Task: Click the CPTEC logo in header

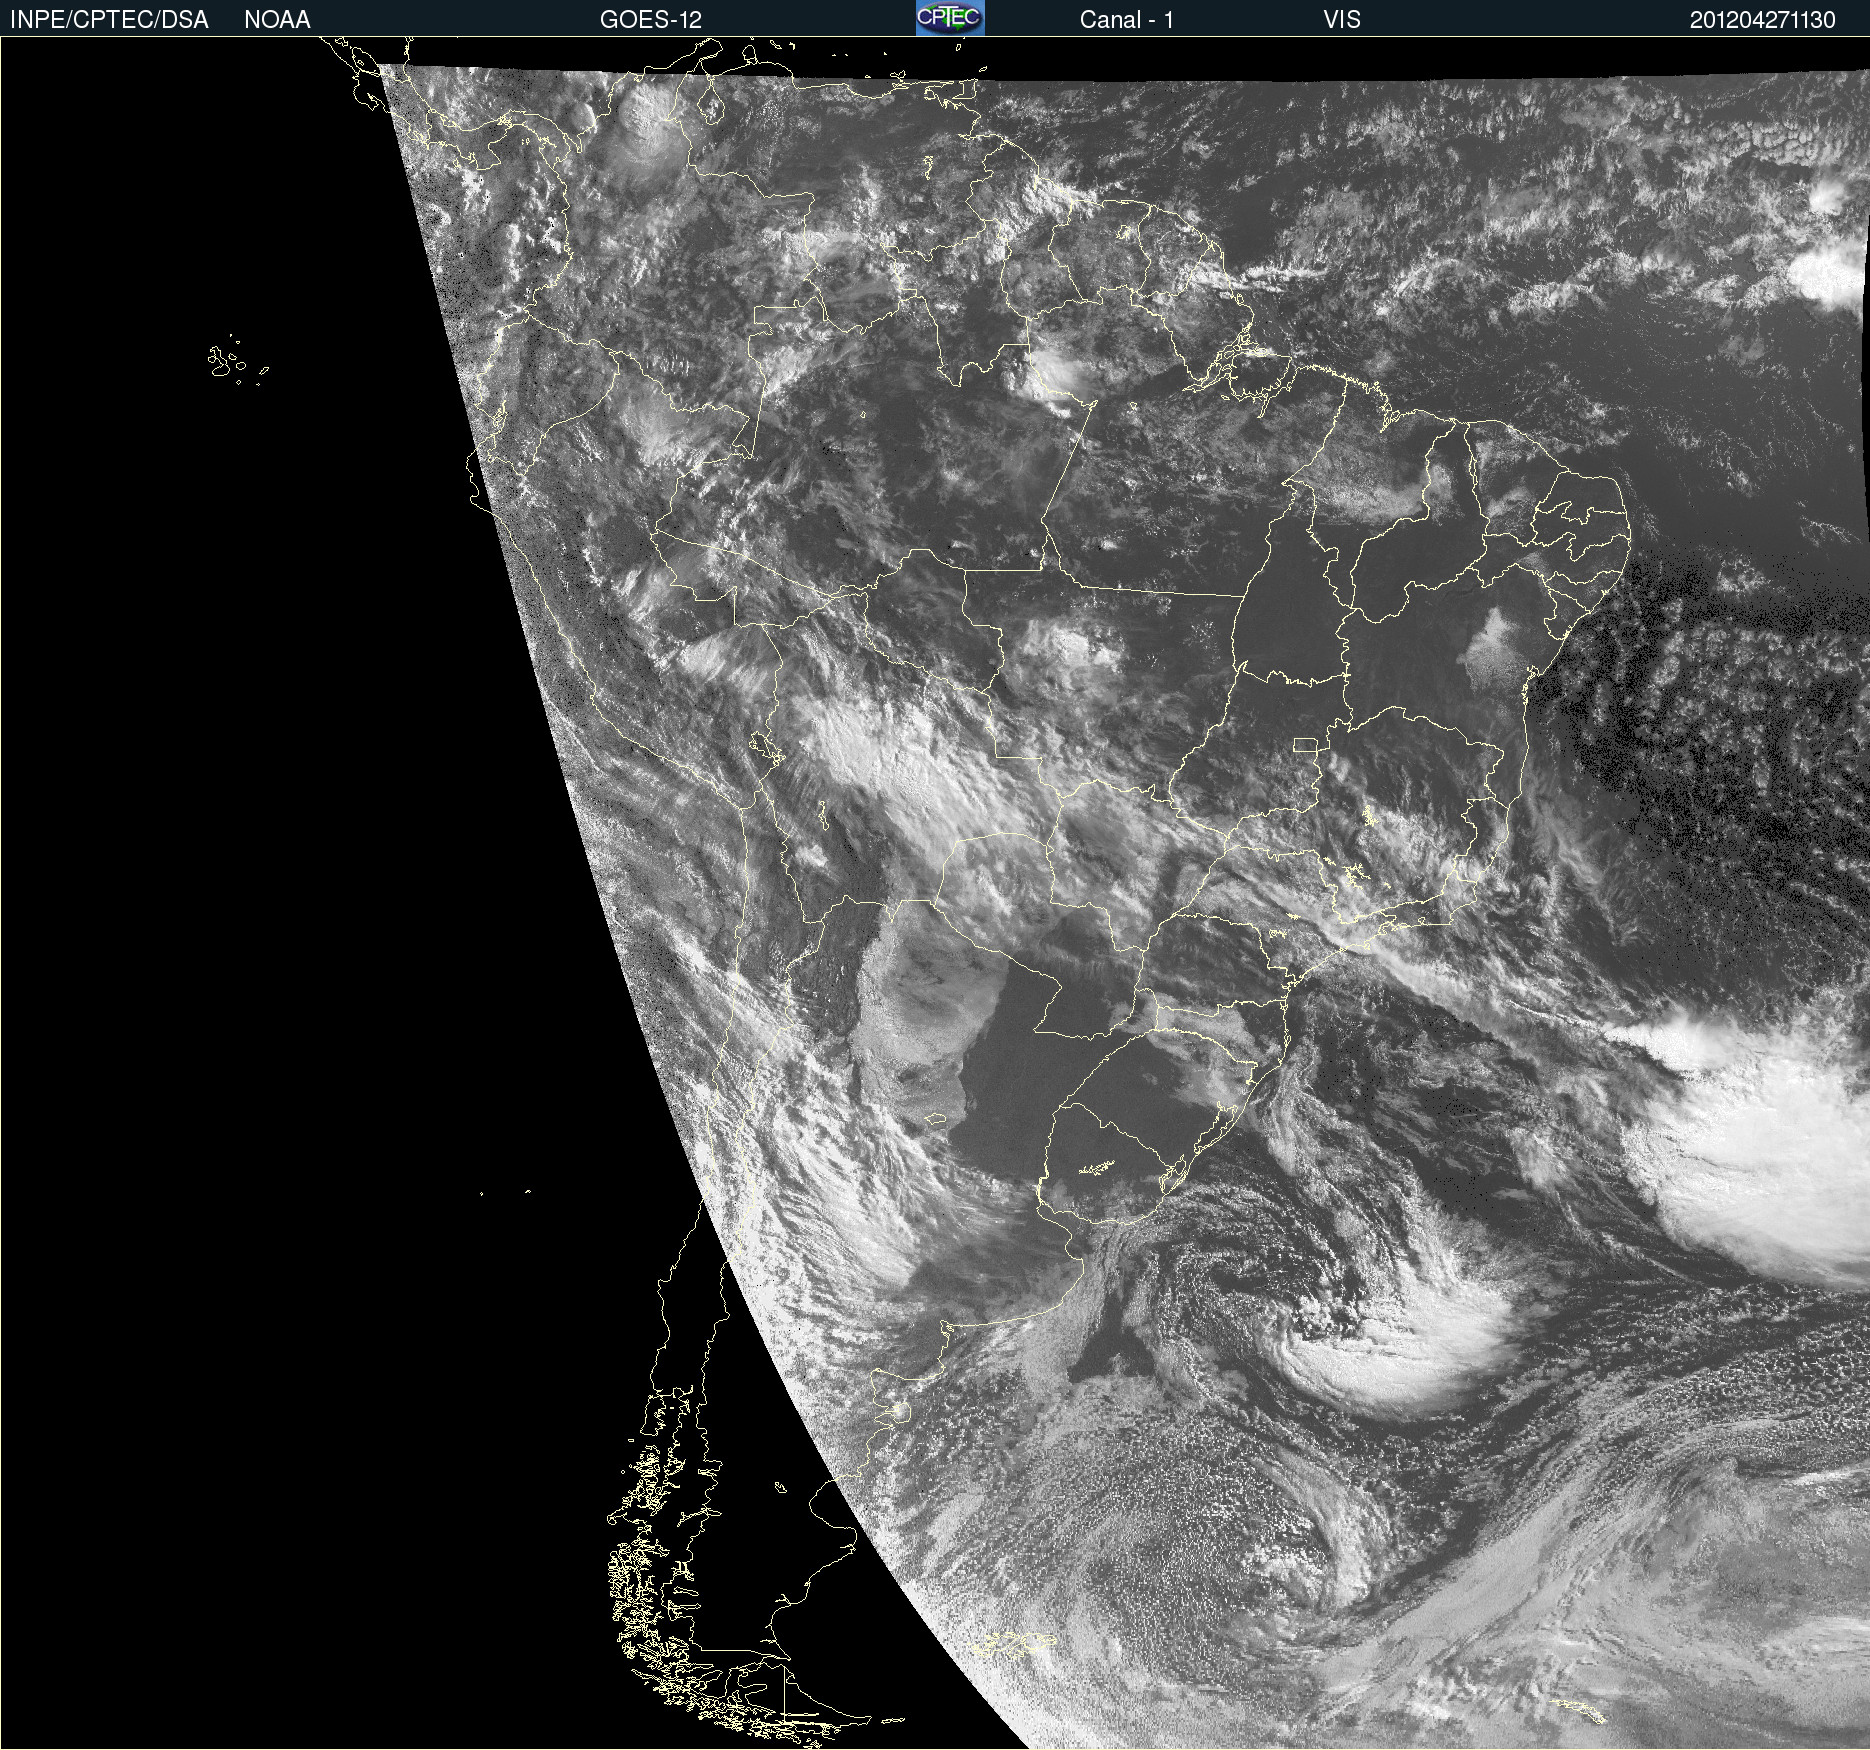Action: 950,18
